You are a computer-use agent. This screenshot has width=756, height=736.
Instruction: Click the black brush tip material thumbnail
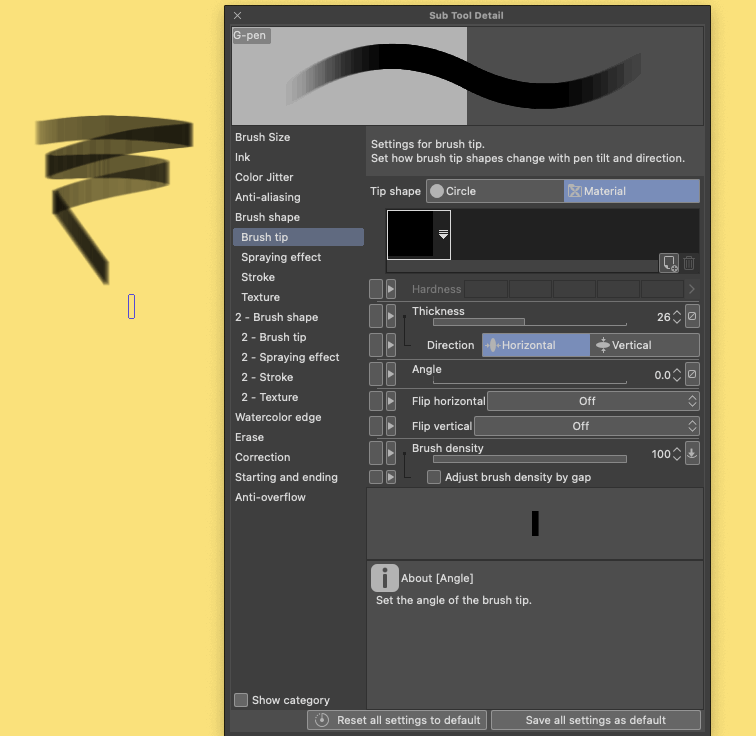point(410,235)
